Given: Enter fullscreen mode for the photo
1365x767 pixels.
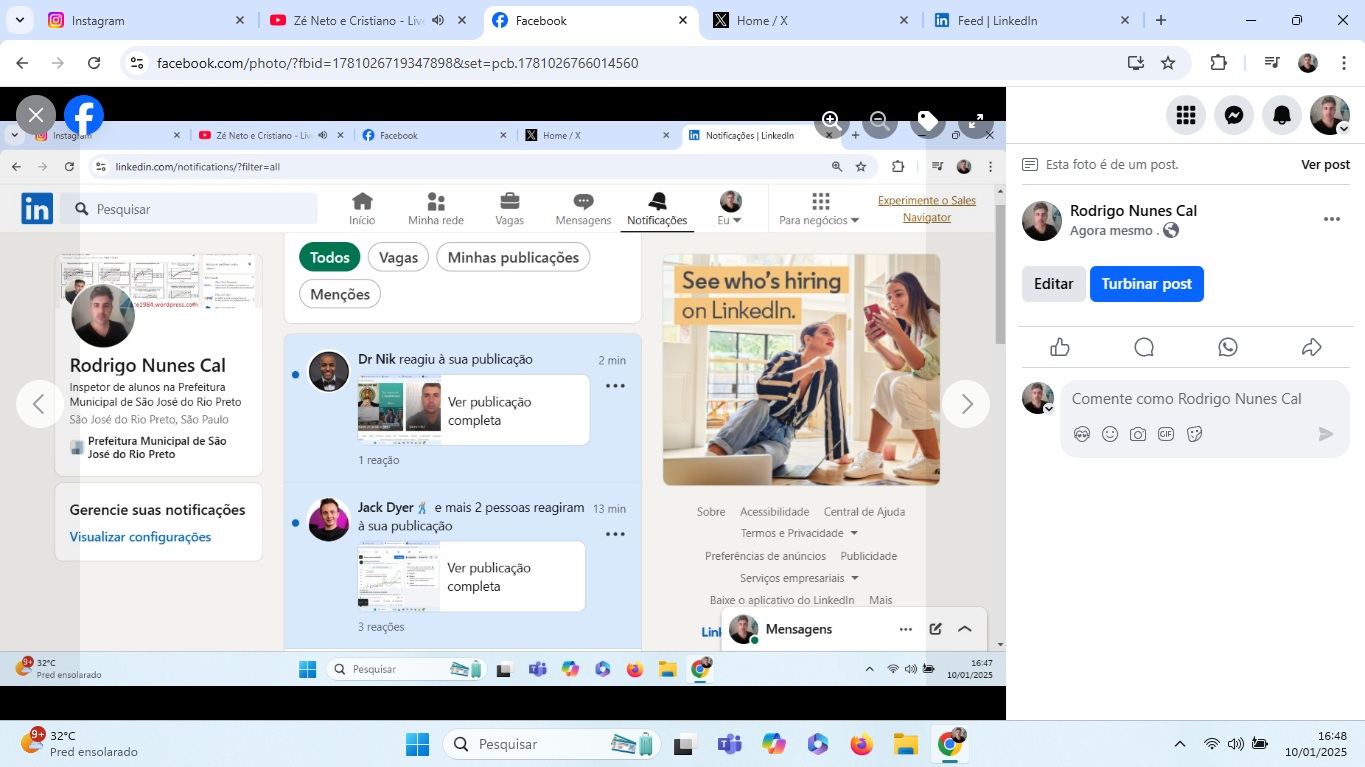Looking at the screenshot, I should tap(976, 121).
